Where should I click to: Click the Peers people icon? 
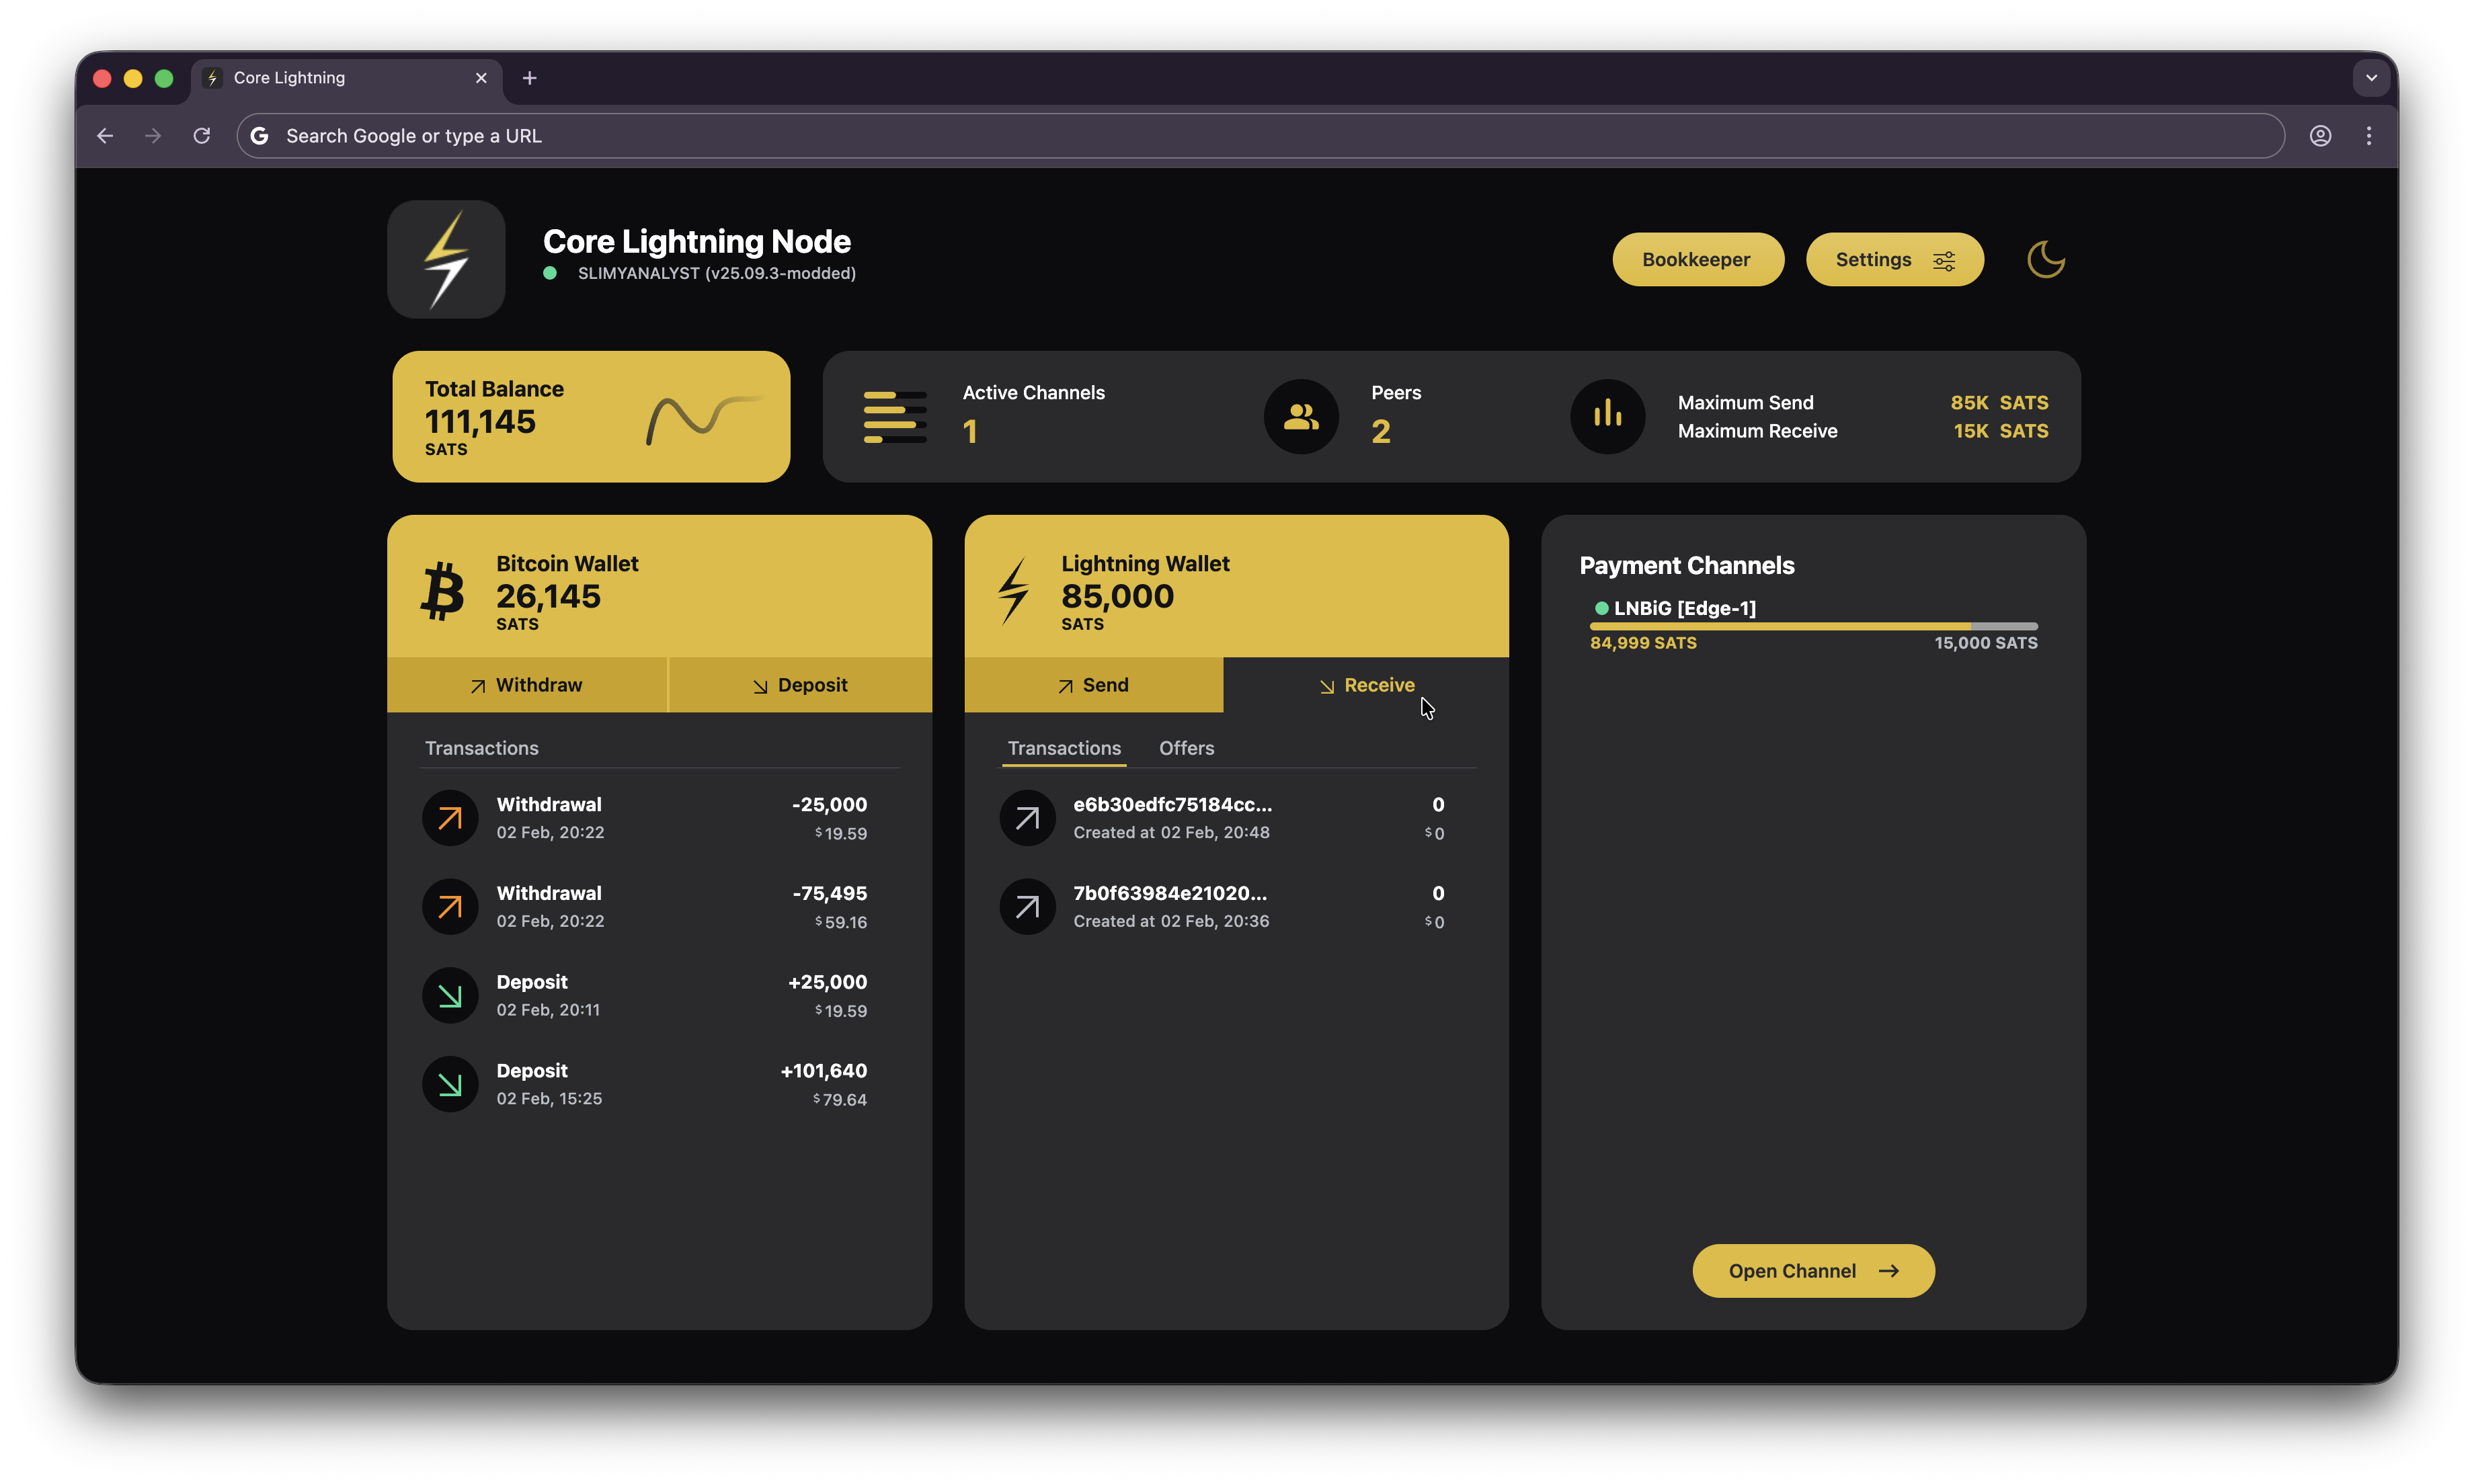tap(1301, 417)
